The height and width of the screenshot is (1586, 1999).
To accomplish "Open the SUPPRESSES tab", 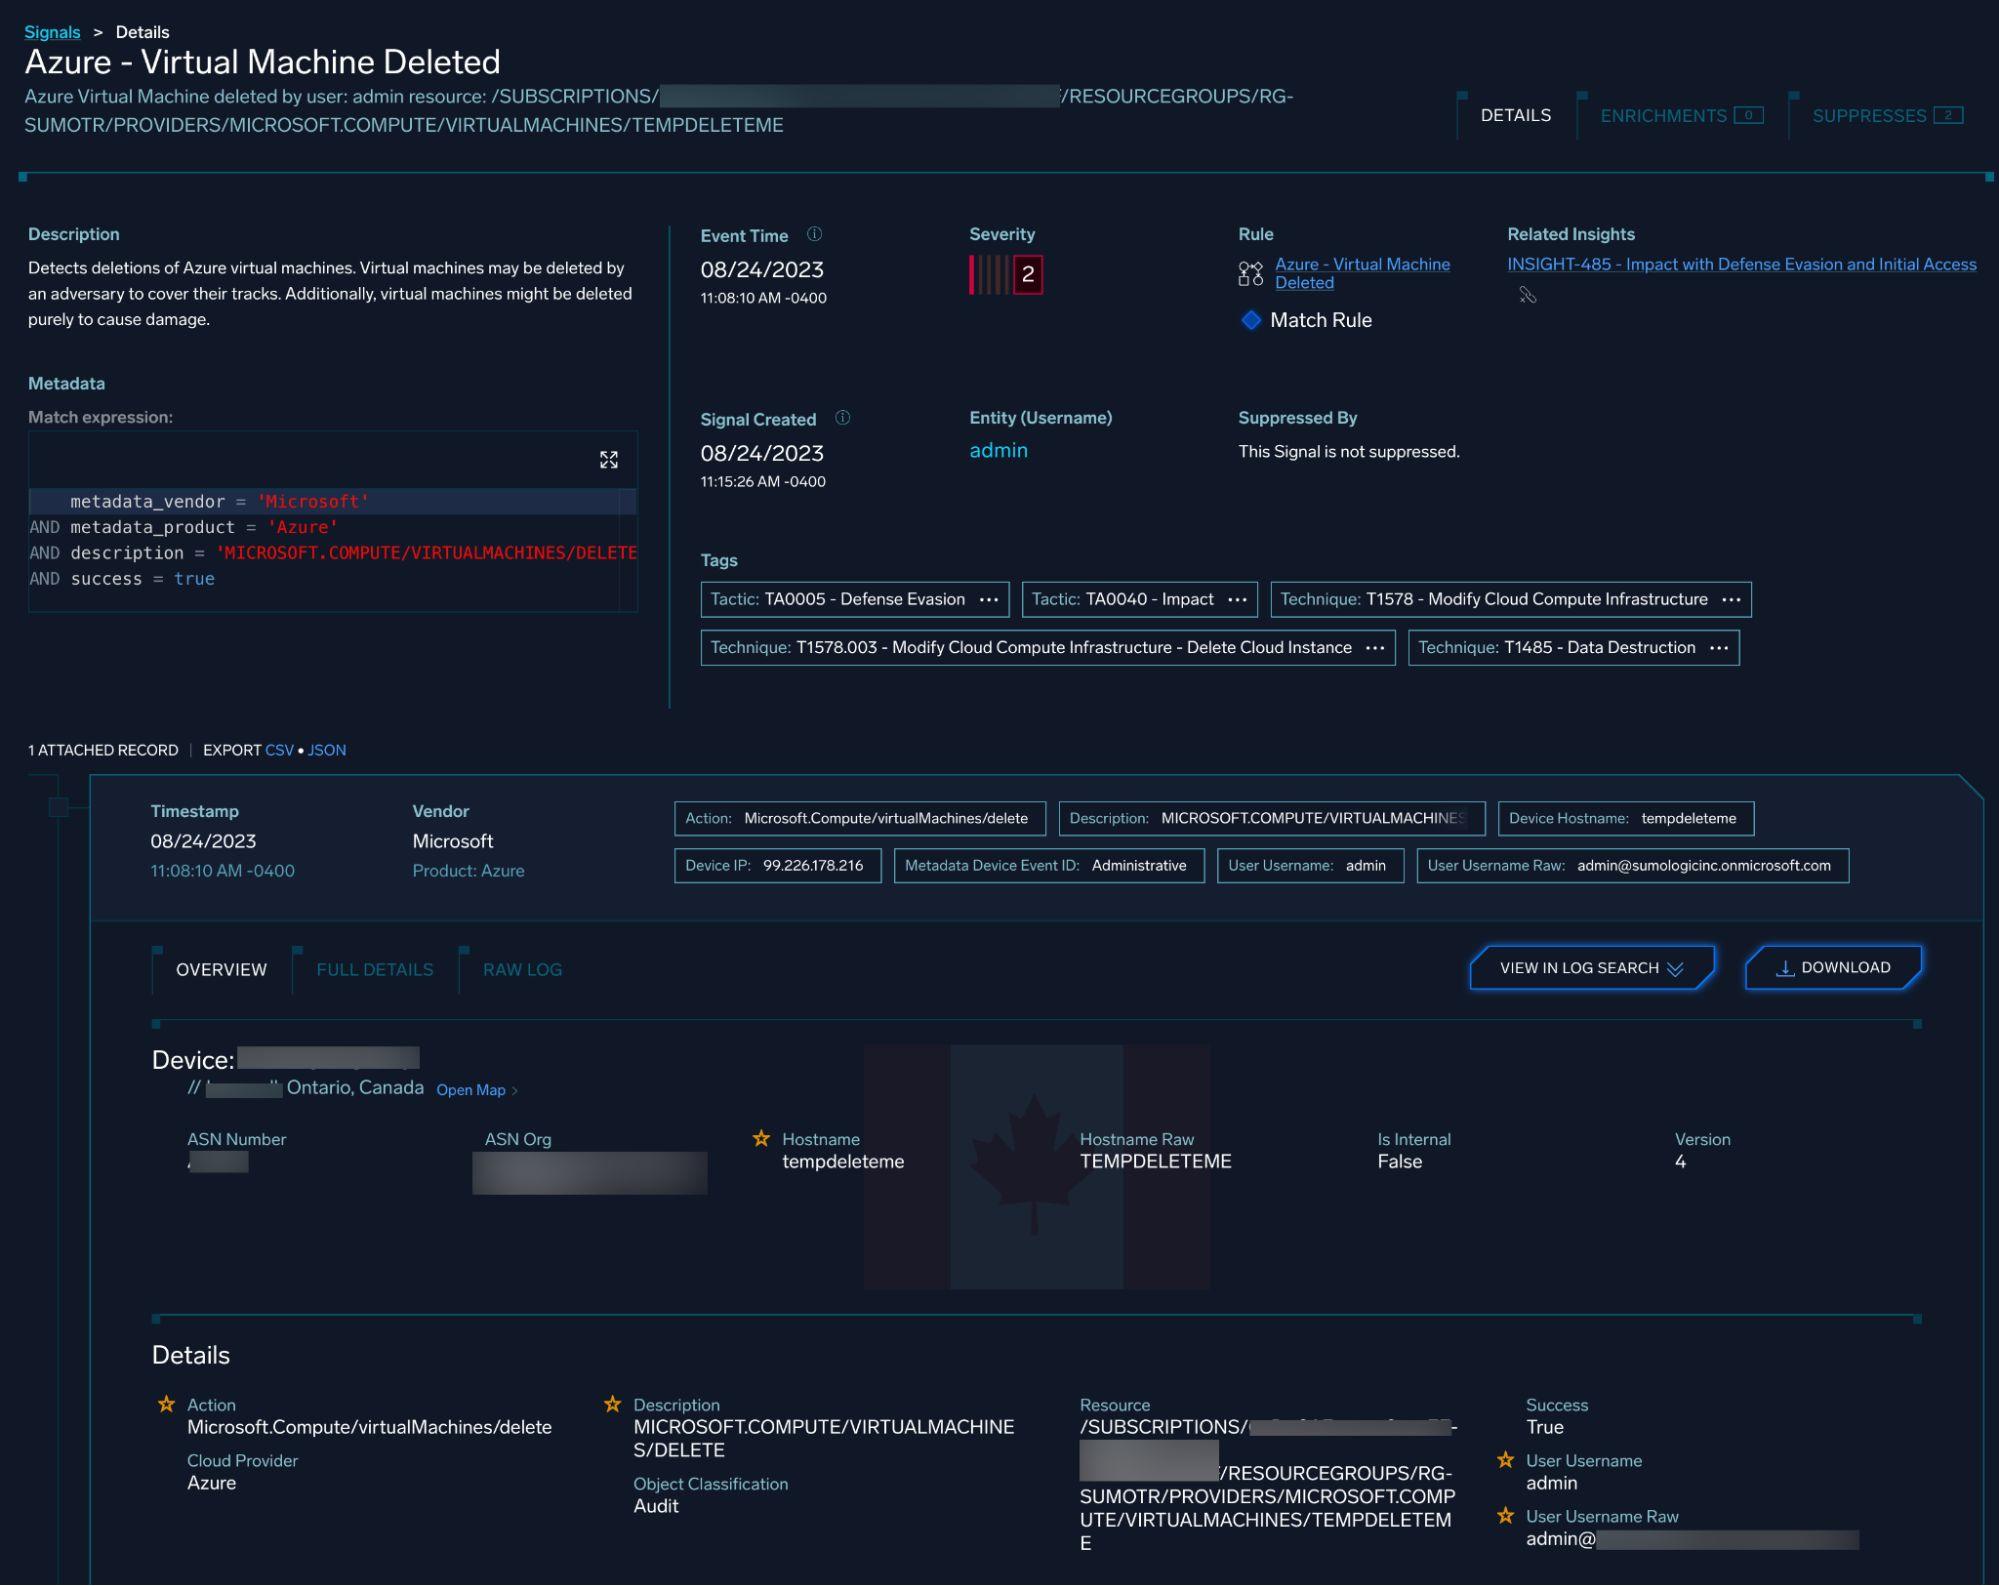I will (1869, 114).
